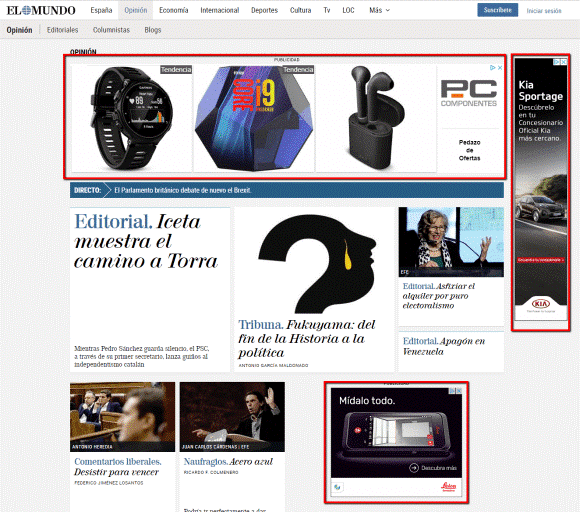Open the Blogs sub-tab
580x512 pixels.
(153, 30)
